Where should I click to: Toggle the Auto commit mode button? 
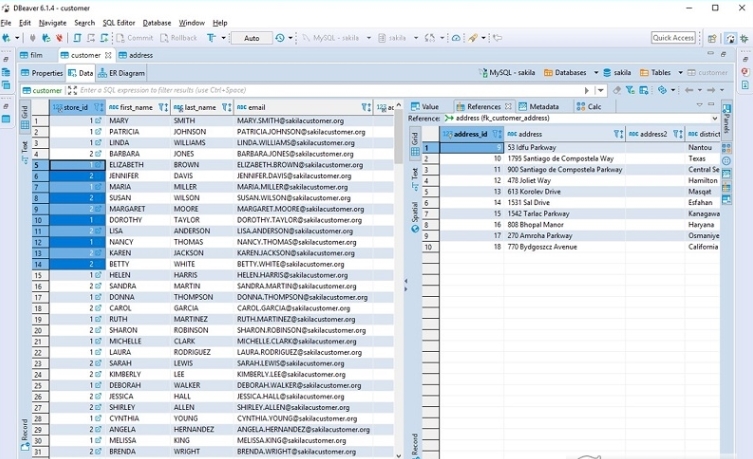252,38
